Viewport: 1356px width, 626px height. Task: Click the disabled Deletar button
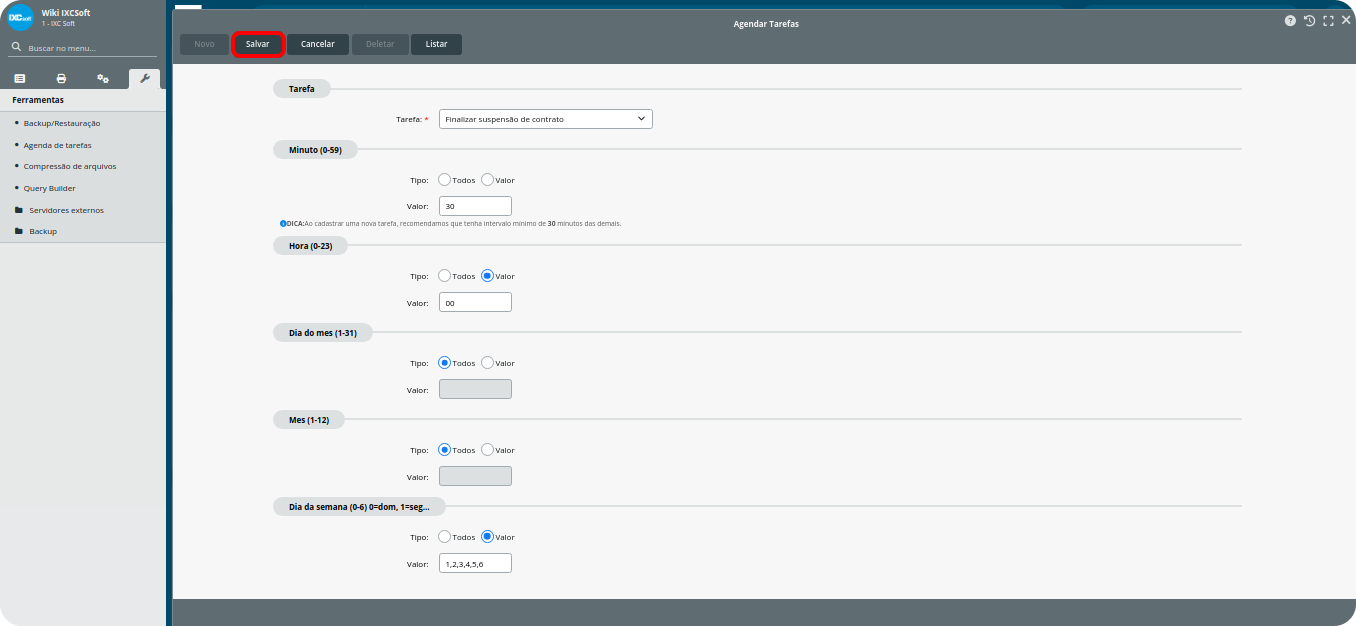380,44
